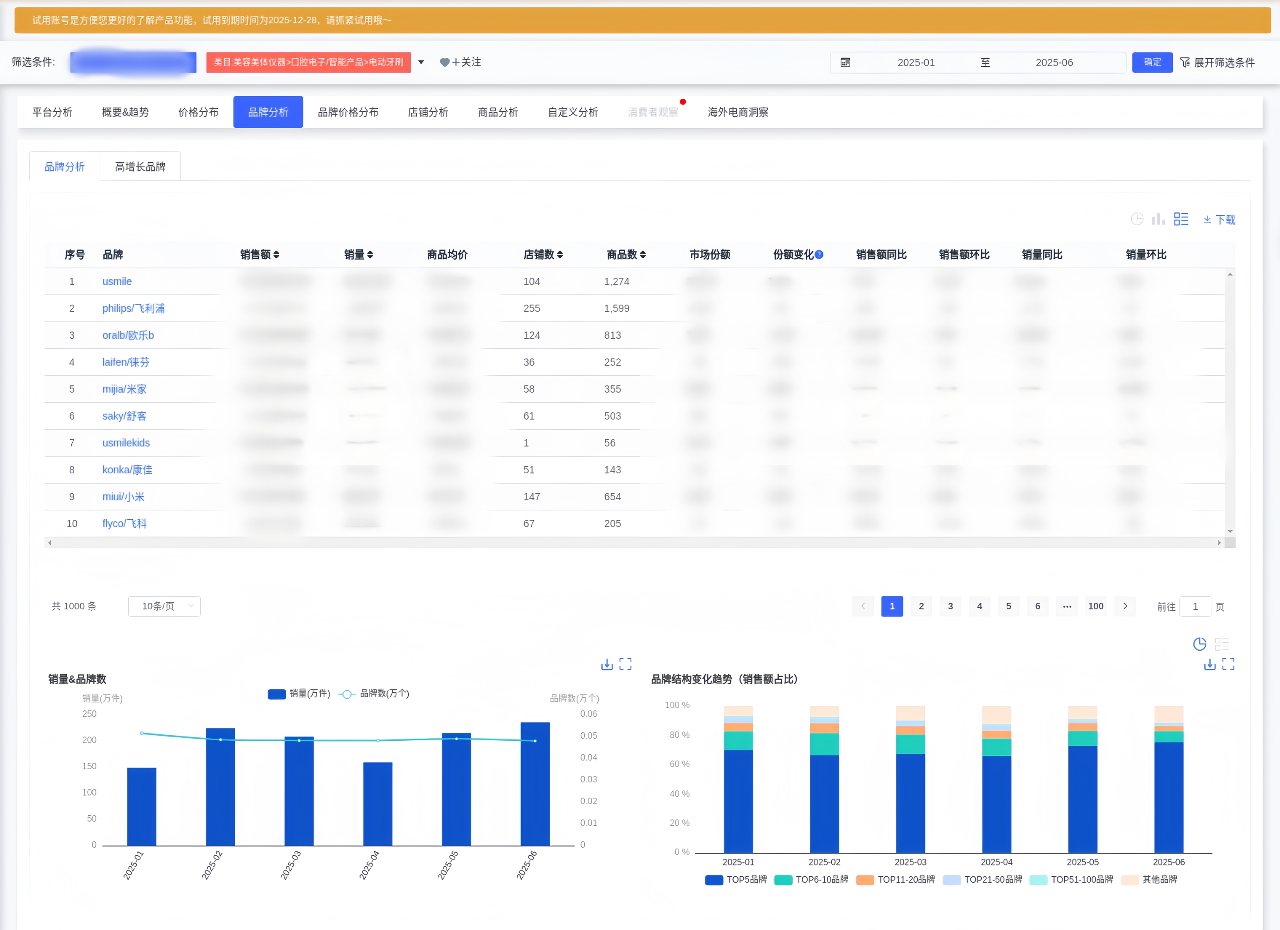Image resolution: width=1280 pixels, height=930 pixels.
Task: Go to previous page arrow in pagination
Action: [863, 606]
